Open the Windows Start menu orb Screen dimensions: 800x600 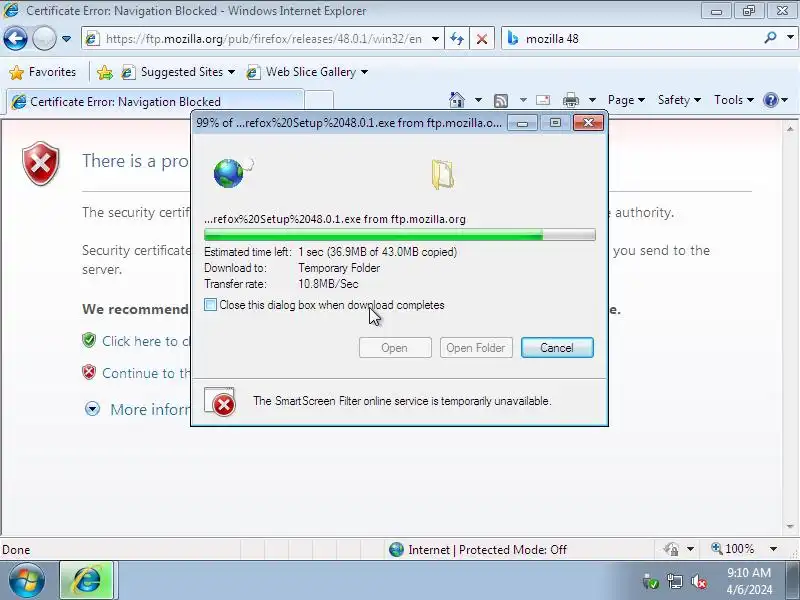27,580
